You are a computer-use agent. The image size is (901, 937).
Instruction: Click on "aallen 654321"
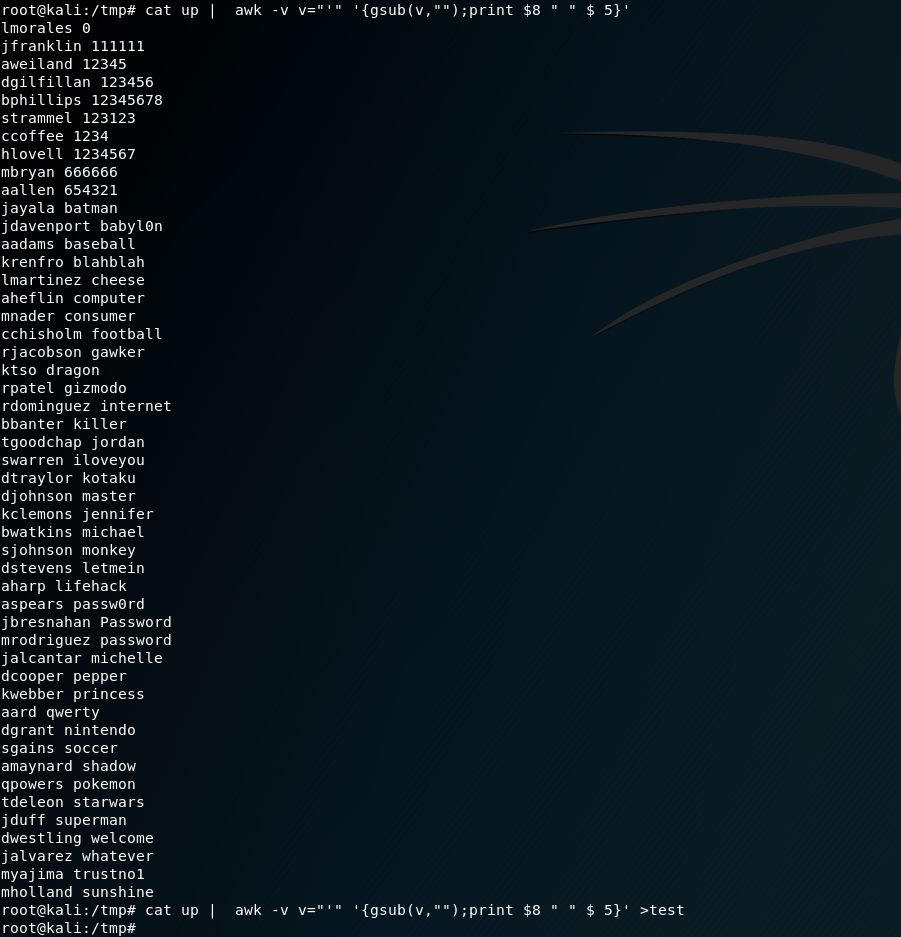(x=60, y=190)
